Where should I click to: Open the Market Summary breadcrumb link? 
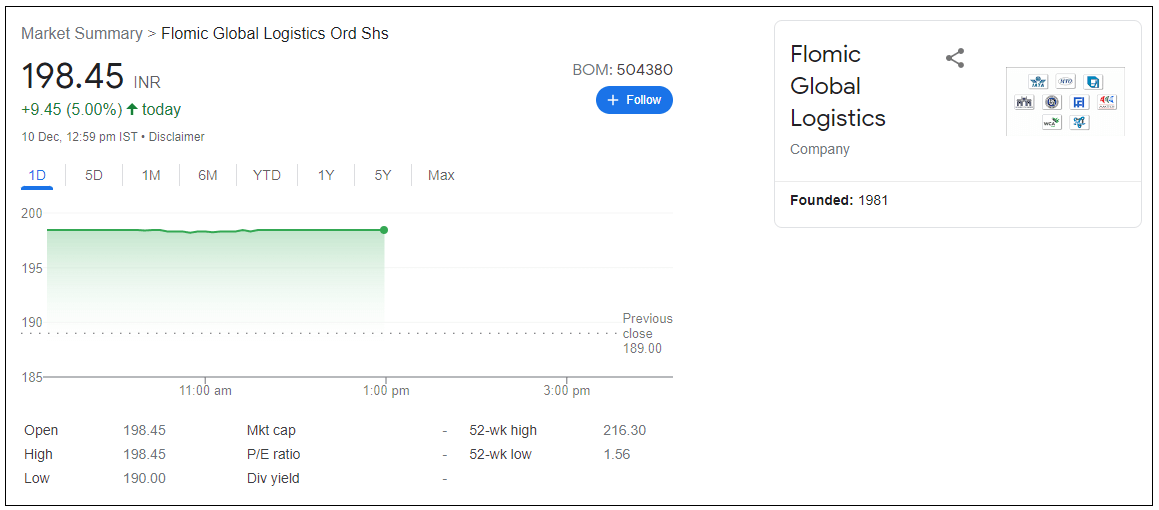click(82, 33)
